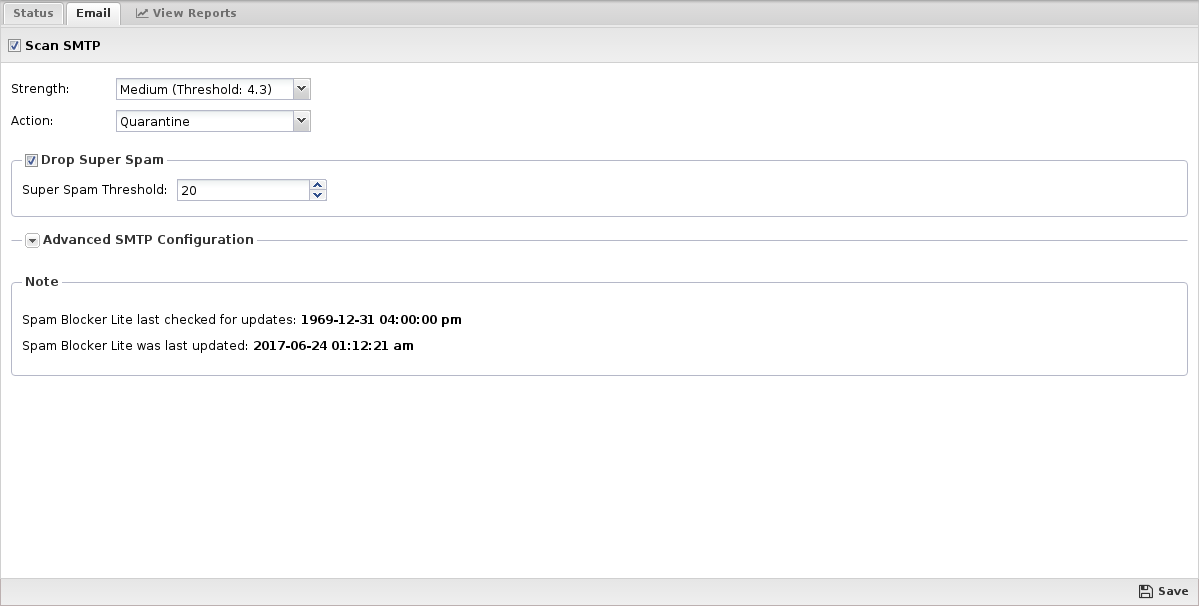The image size is (1199, 606).
Task: Click the Save floppy disk icon
Action: (x=1145, y=591)
